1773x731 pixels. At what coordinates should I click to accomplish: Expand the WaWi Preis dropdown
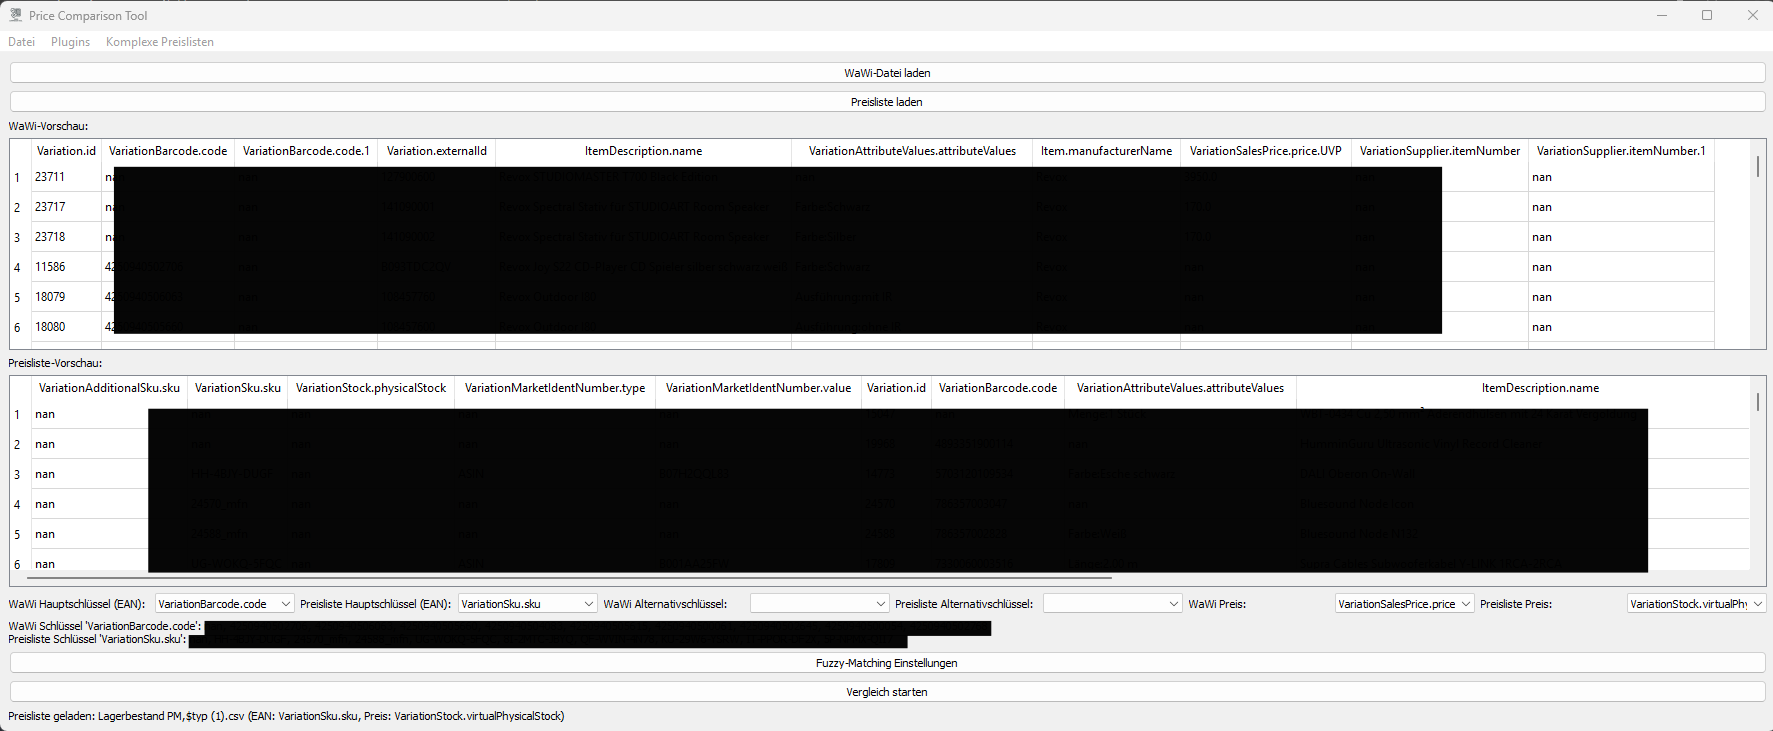pos(1404,604)
